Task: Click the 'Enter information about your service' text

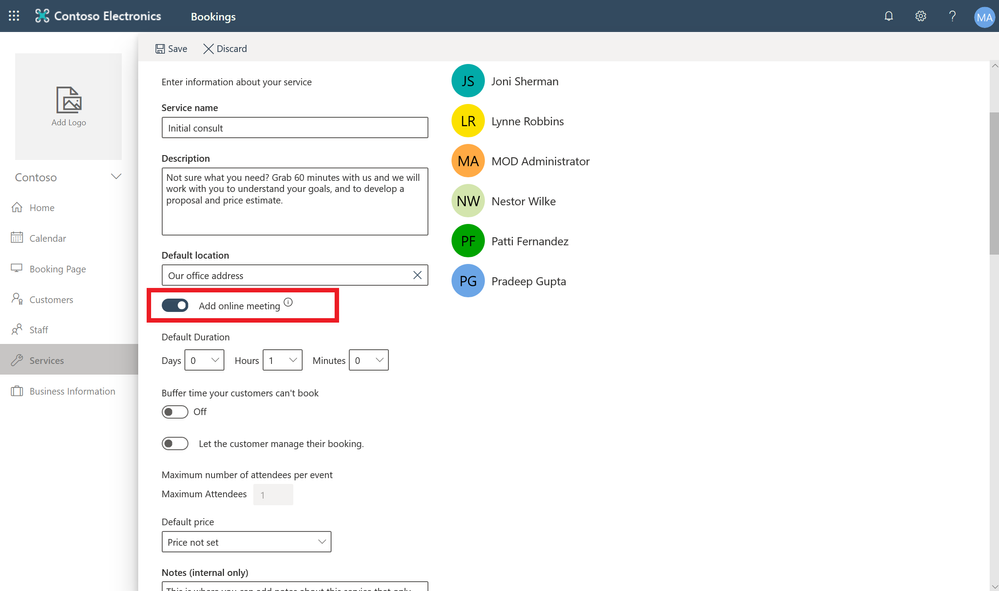Action: (x=236, y=82)
